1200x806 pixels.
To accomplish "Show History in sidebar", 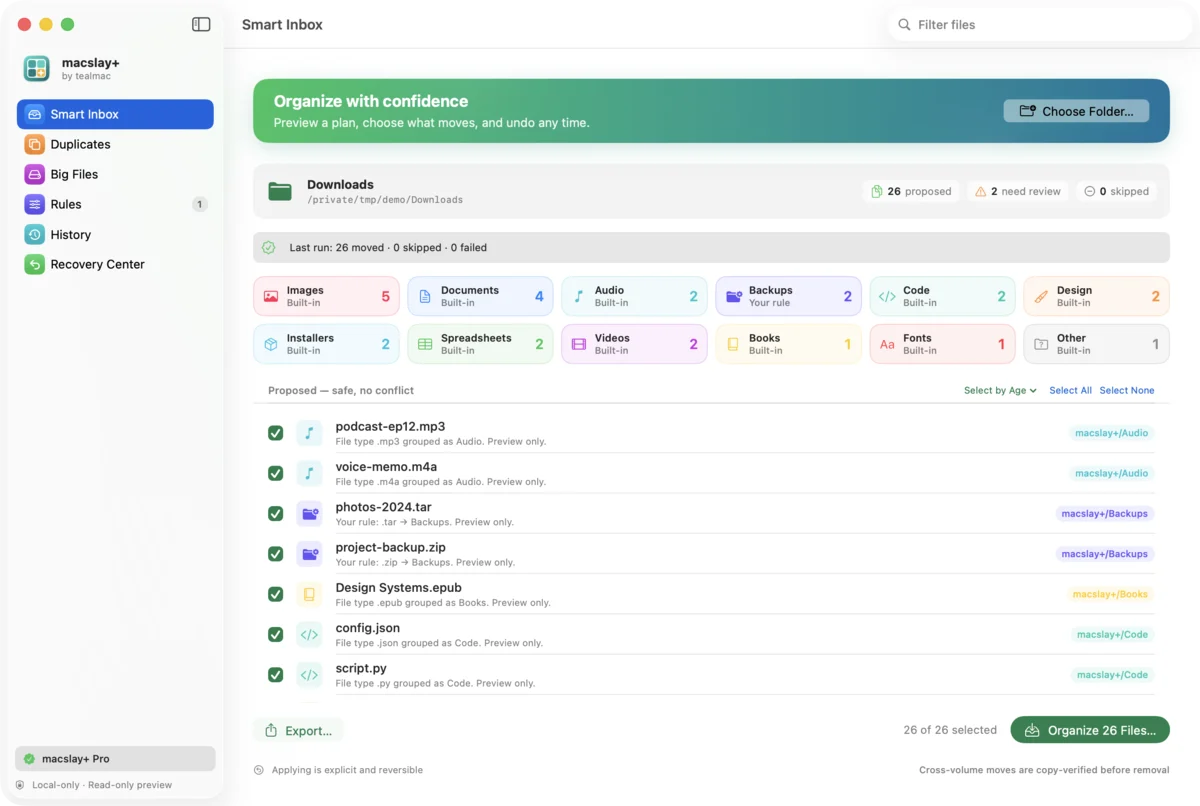I will (x=115, y=234).
